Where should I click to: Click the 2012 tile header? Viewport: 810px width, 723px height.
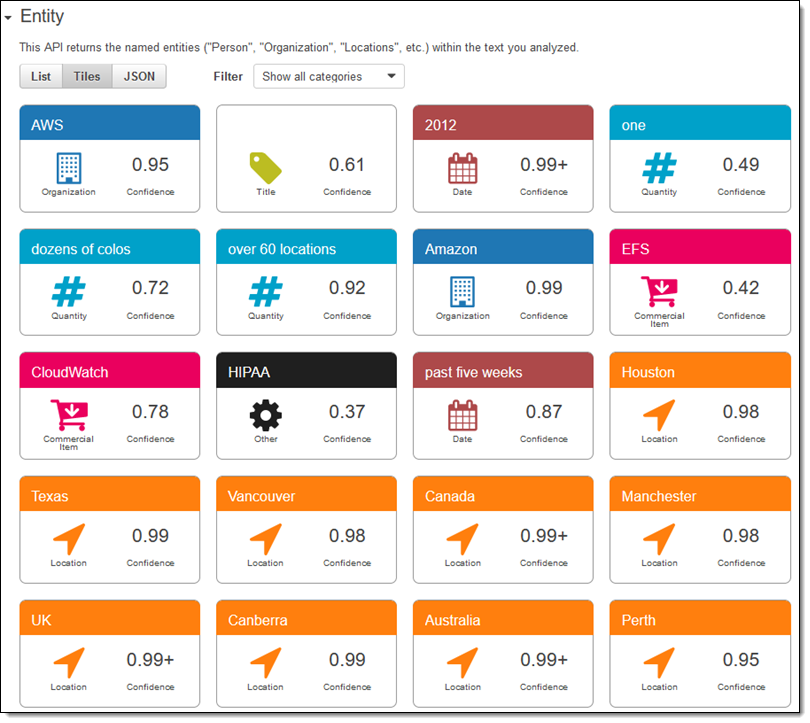[503, 123]
